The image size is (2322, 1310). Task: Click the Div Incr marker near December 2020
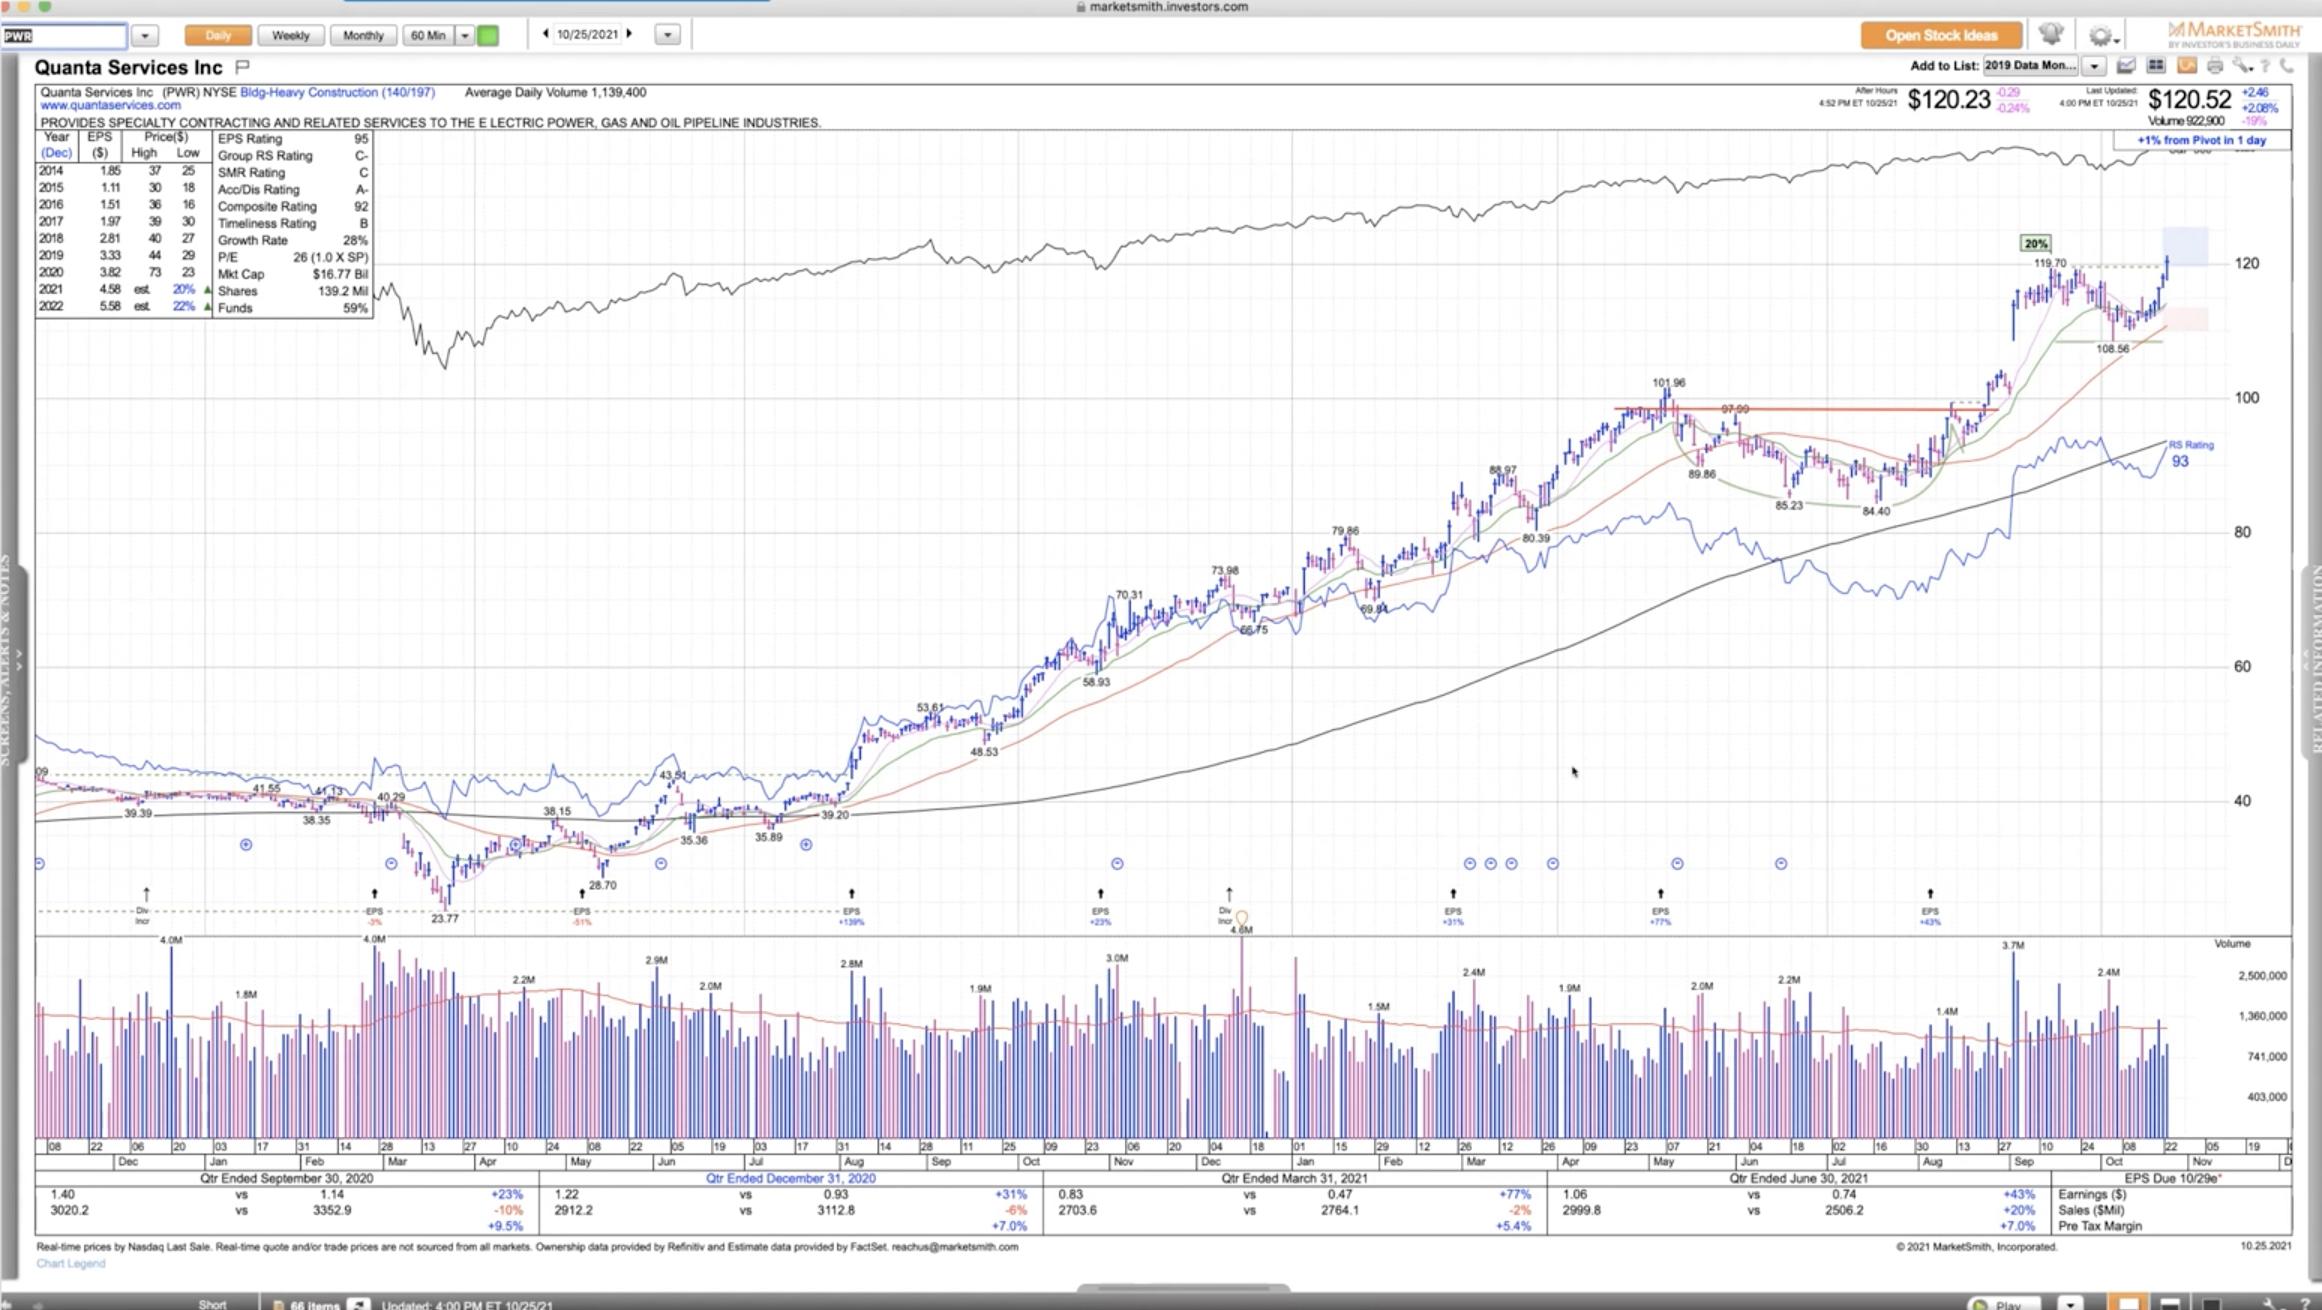(x=1228, y=907)
